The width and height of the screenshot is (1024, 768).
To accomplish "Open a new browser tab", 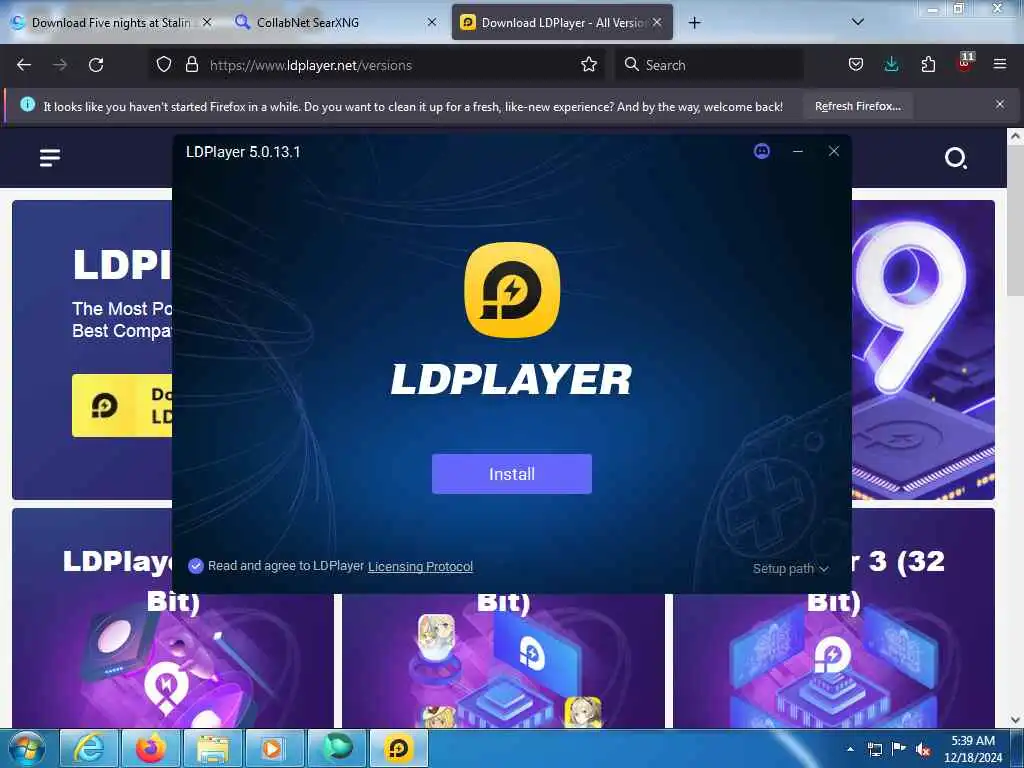I will 694,23.
